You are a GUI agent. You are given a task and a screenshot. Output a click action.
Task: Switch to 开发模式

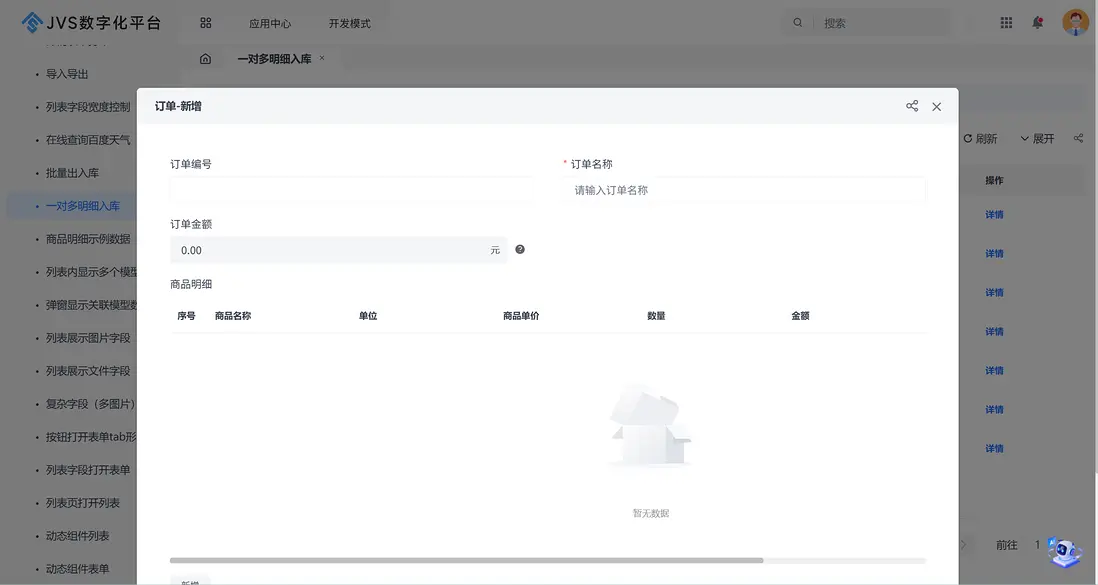point(349,23)
